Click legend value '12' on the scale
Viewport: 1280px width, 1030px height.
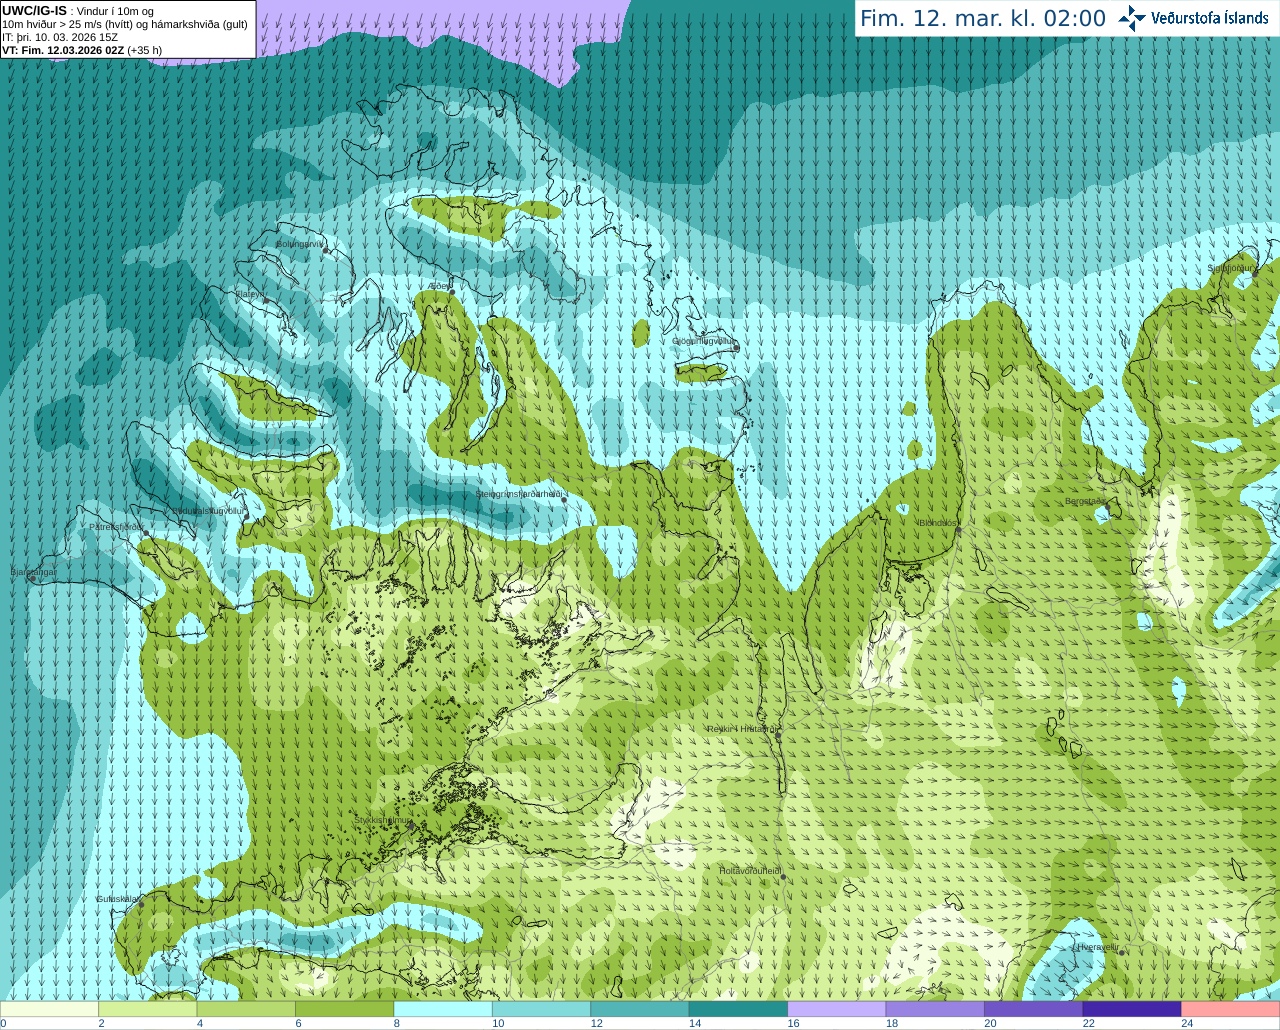coord(596,1023)
